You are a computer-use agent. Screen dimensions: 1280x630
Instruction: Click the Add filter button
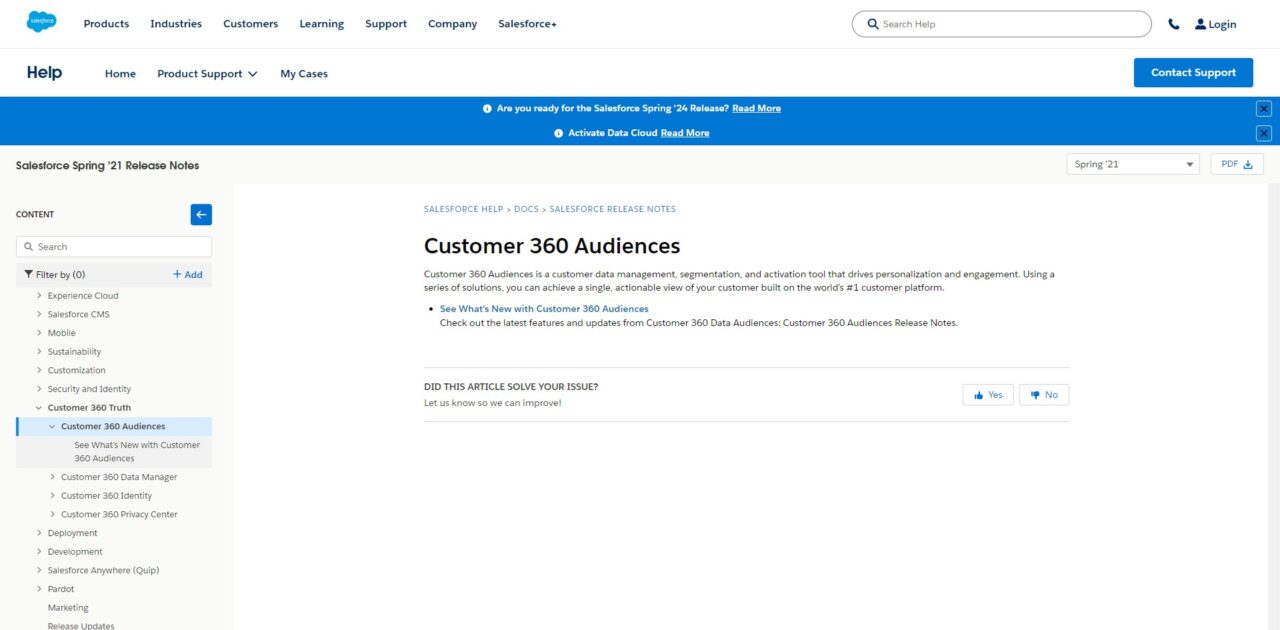coord(187,274)
